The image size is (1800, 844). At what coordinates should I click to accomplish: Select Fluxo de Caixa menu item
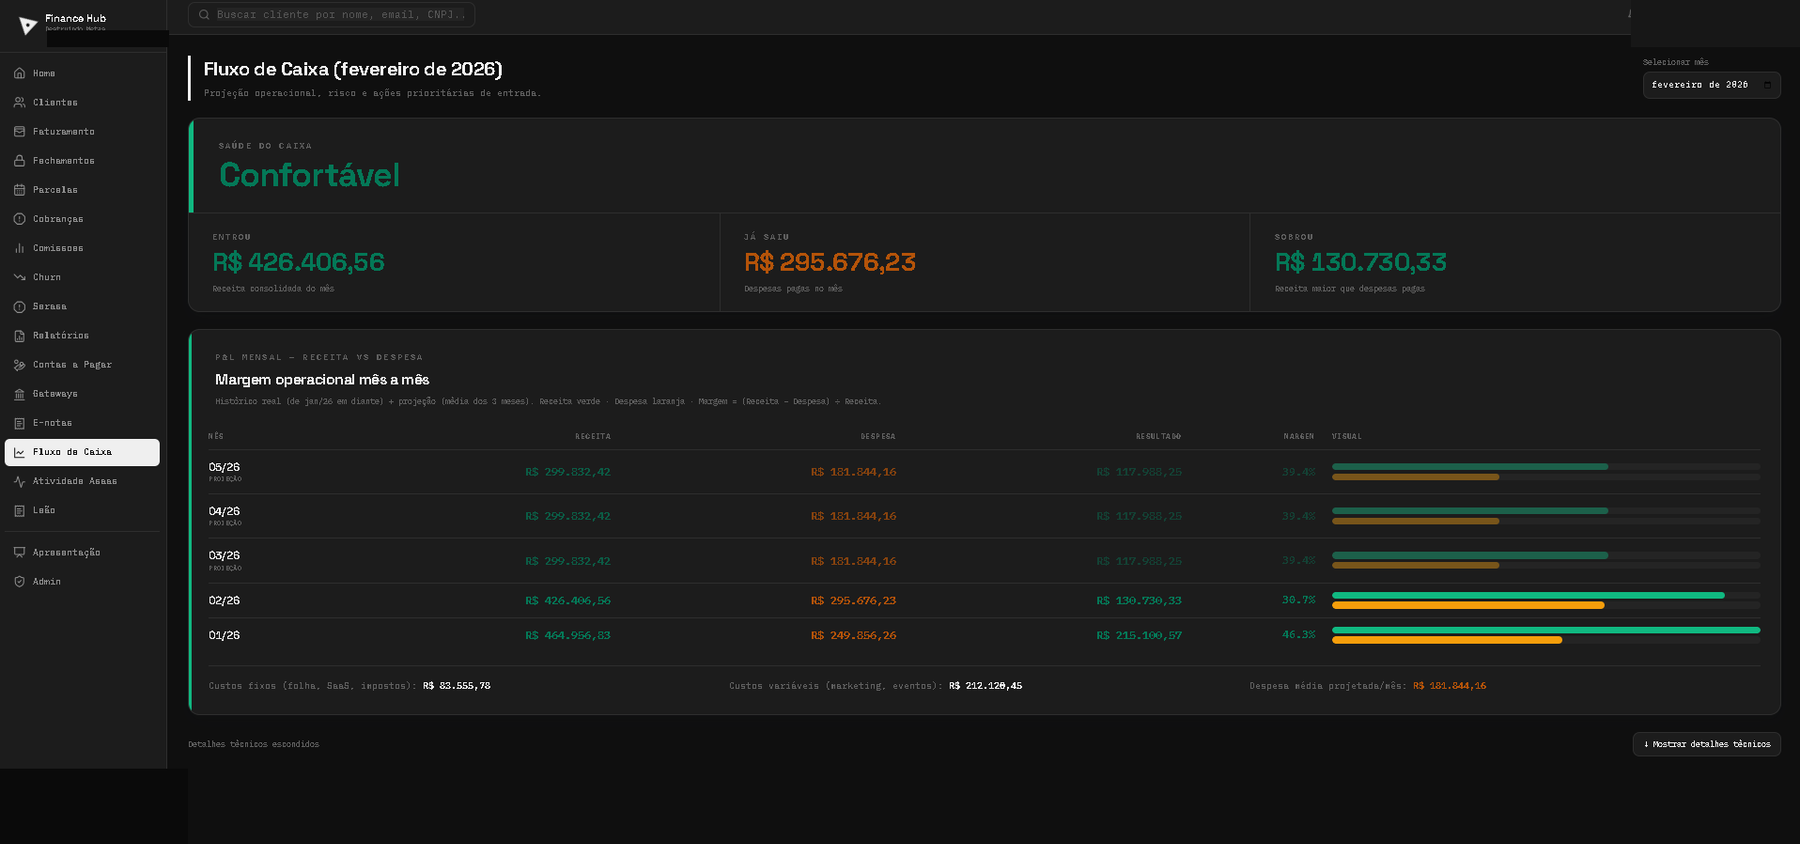coord(82,452)
